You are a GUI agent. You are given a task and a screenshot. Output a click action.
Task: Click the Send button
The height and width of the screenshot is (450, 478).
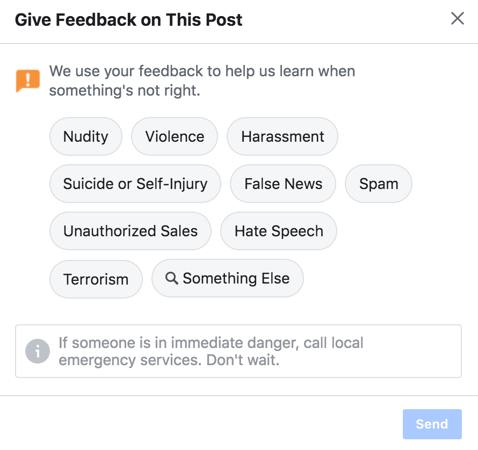[432, 424]
